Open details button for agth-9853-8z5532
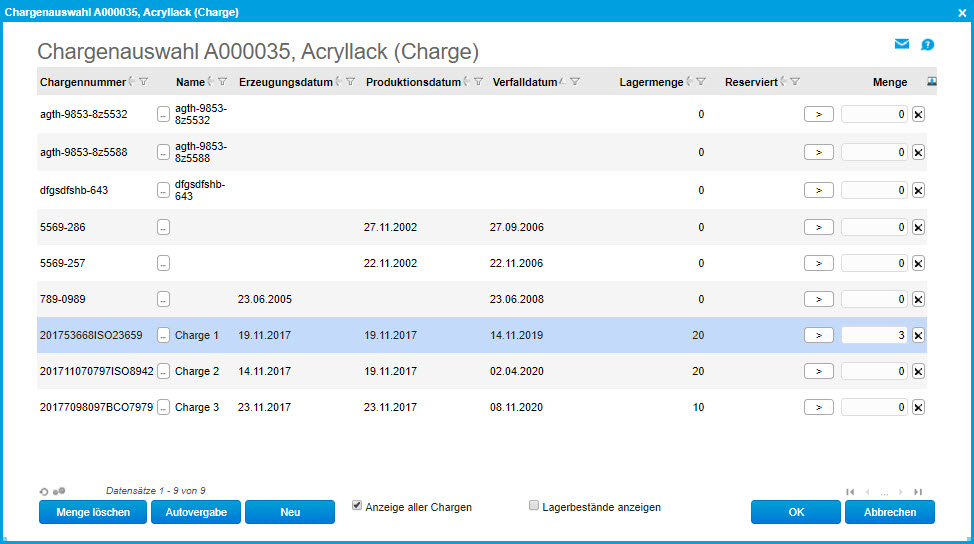974x544 pixels. coord(163,114)
